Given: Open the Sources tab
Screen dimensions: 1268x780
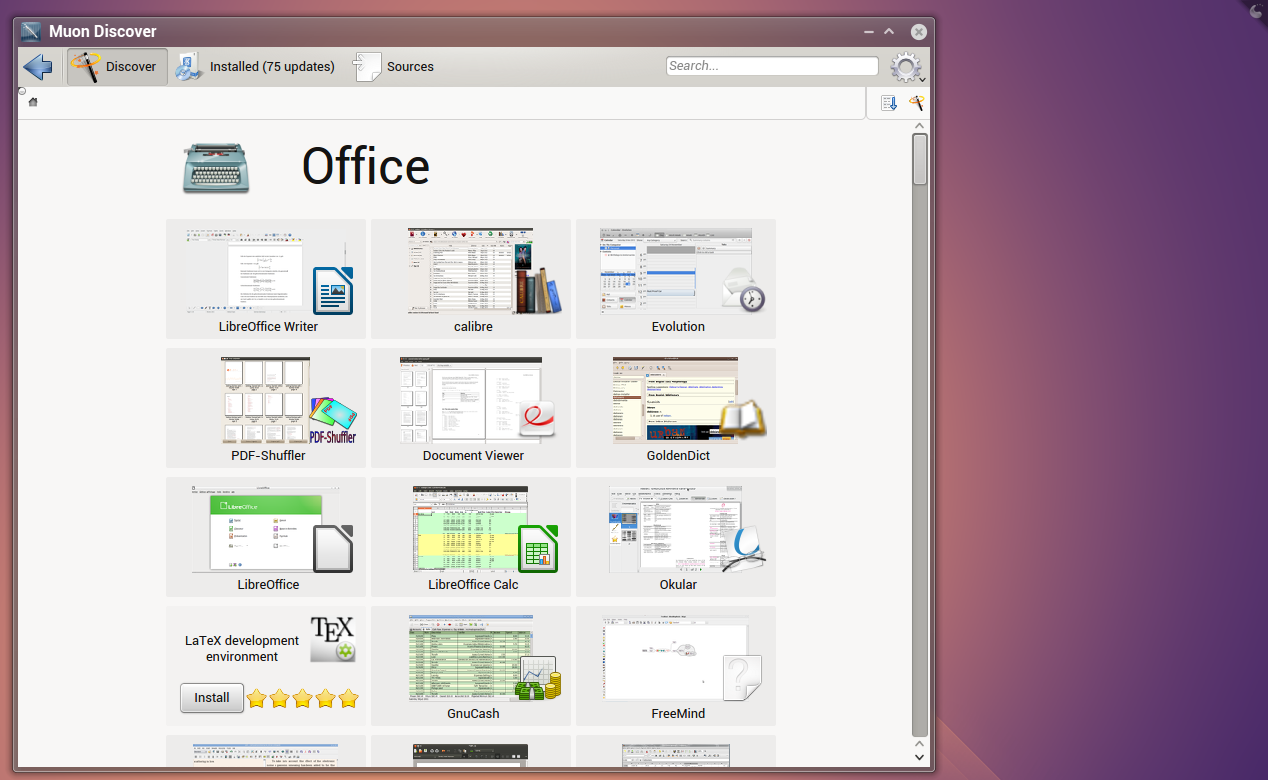Looking at the screenshot, I should coord(395,67).
